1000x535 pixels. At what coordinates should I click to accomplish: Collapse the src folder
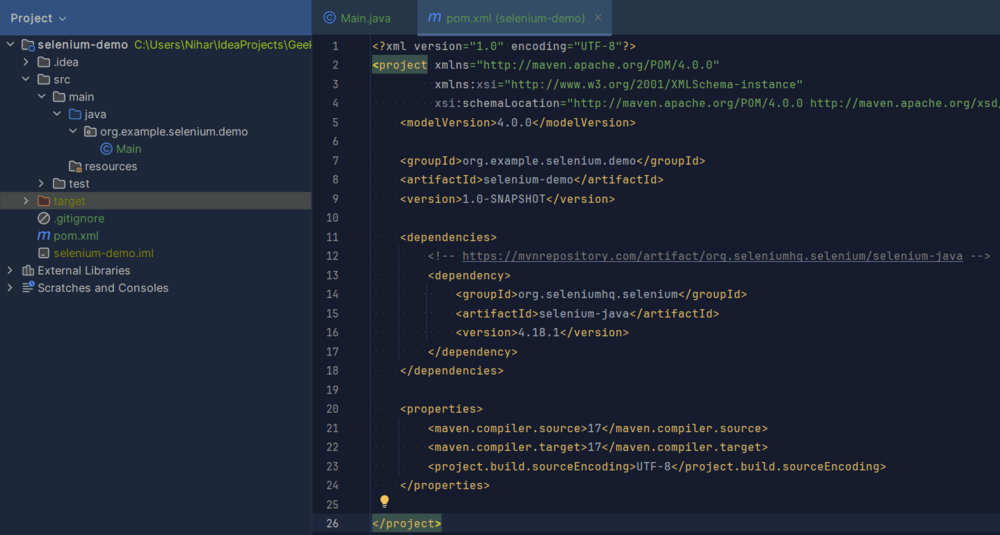click(26, 79)
